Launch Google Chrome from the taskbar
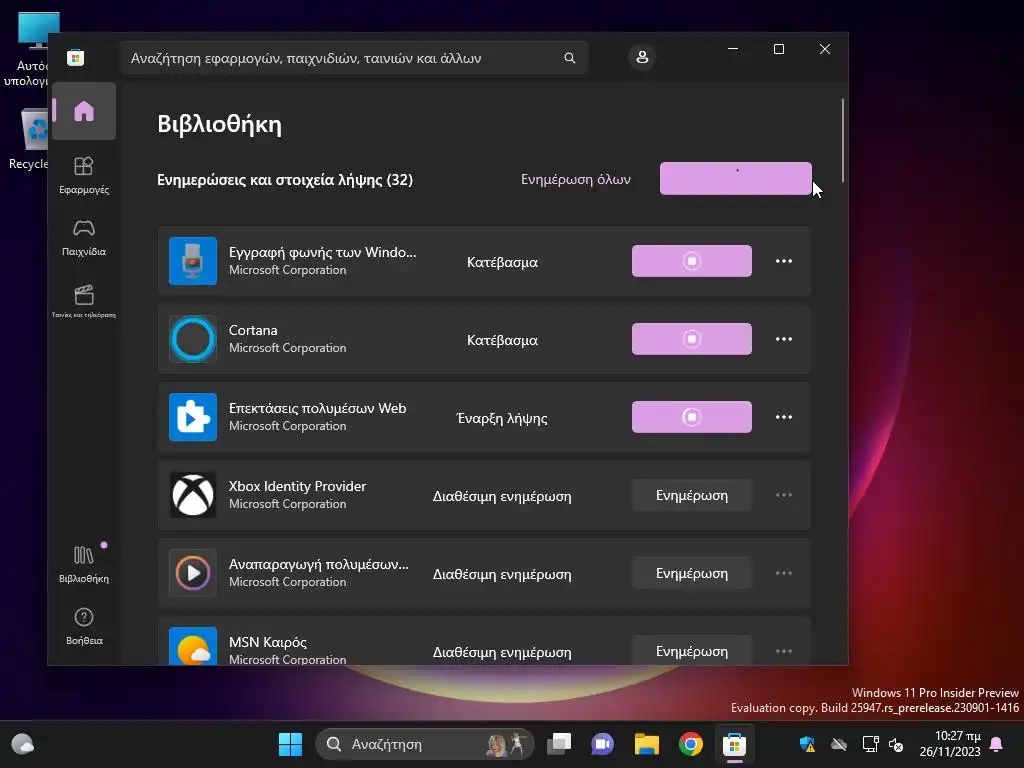1024x768 pixels. pos(690,744)
